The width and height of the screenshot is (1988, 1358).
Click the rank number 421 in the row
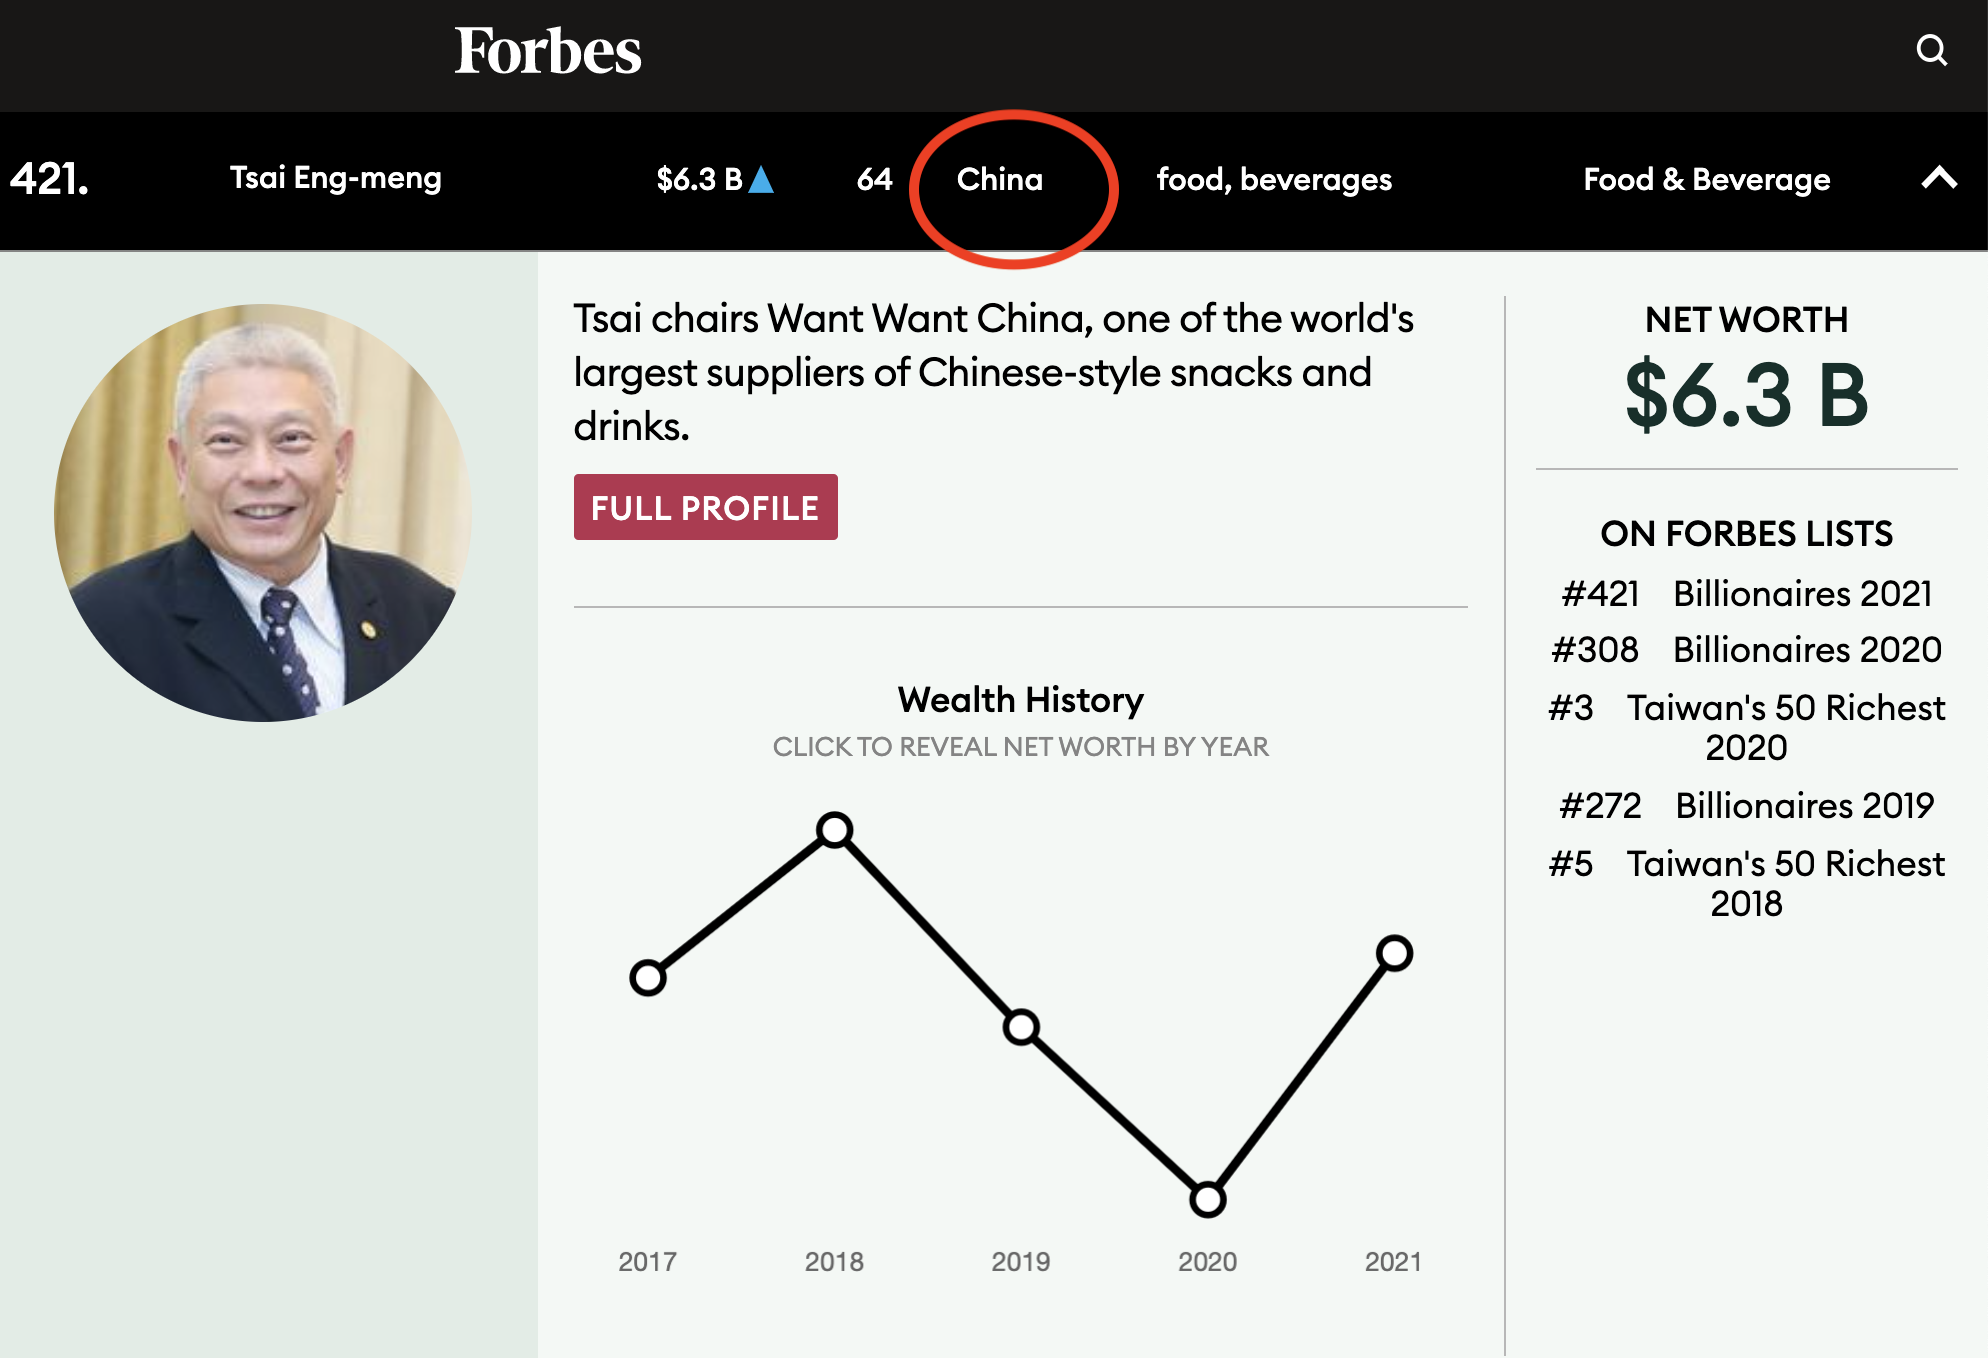(x=49, y=179)
